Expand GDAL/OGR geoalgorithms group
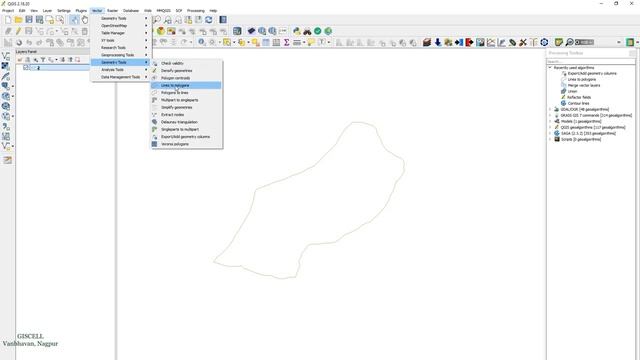Image resolution: width=640 pixels, height=360 pixels. [x=550, y=109]
